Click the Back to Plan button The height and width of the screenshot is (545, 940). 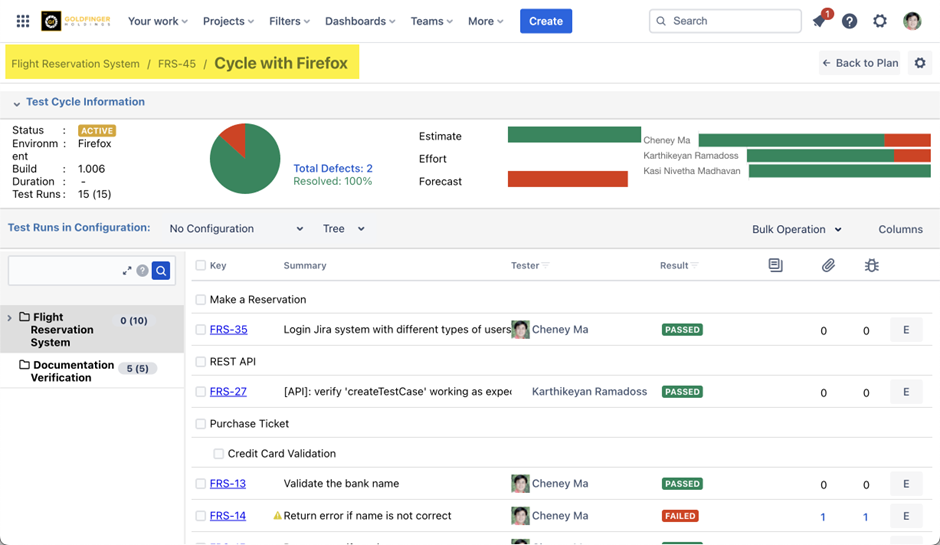point(859,63)
